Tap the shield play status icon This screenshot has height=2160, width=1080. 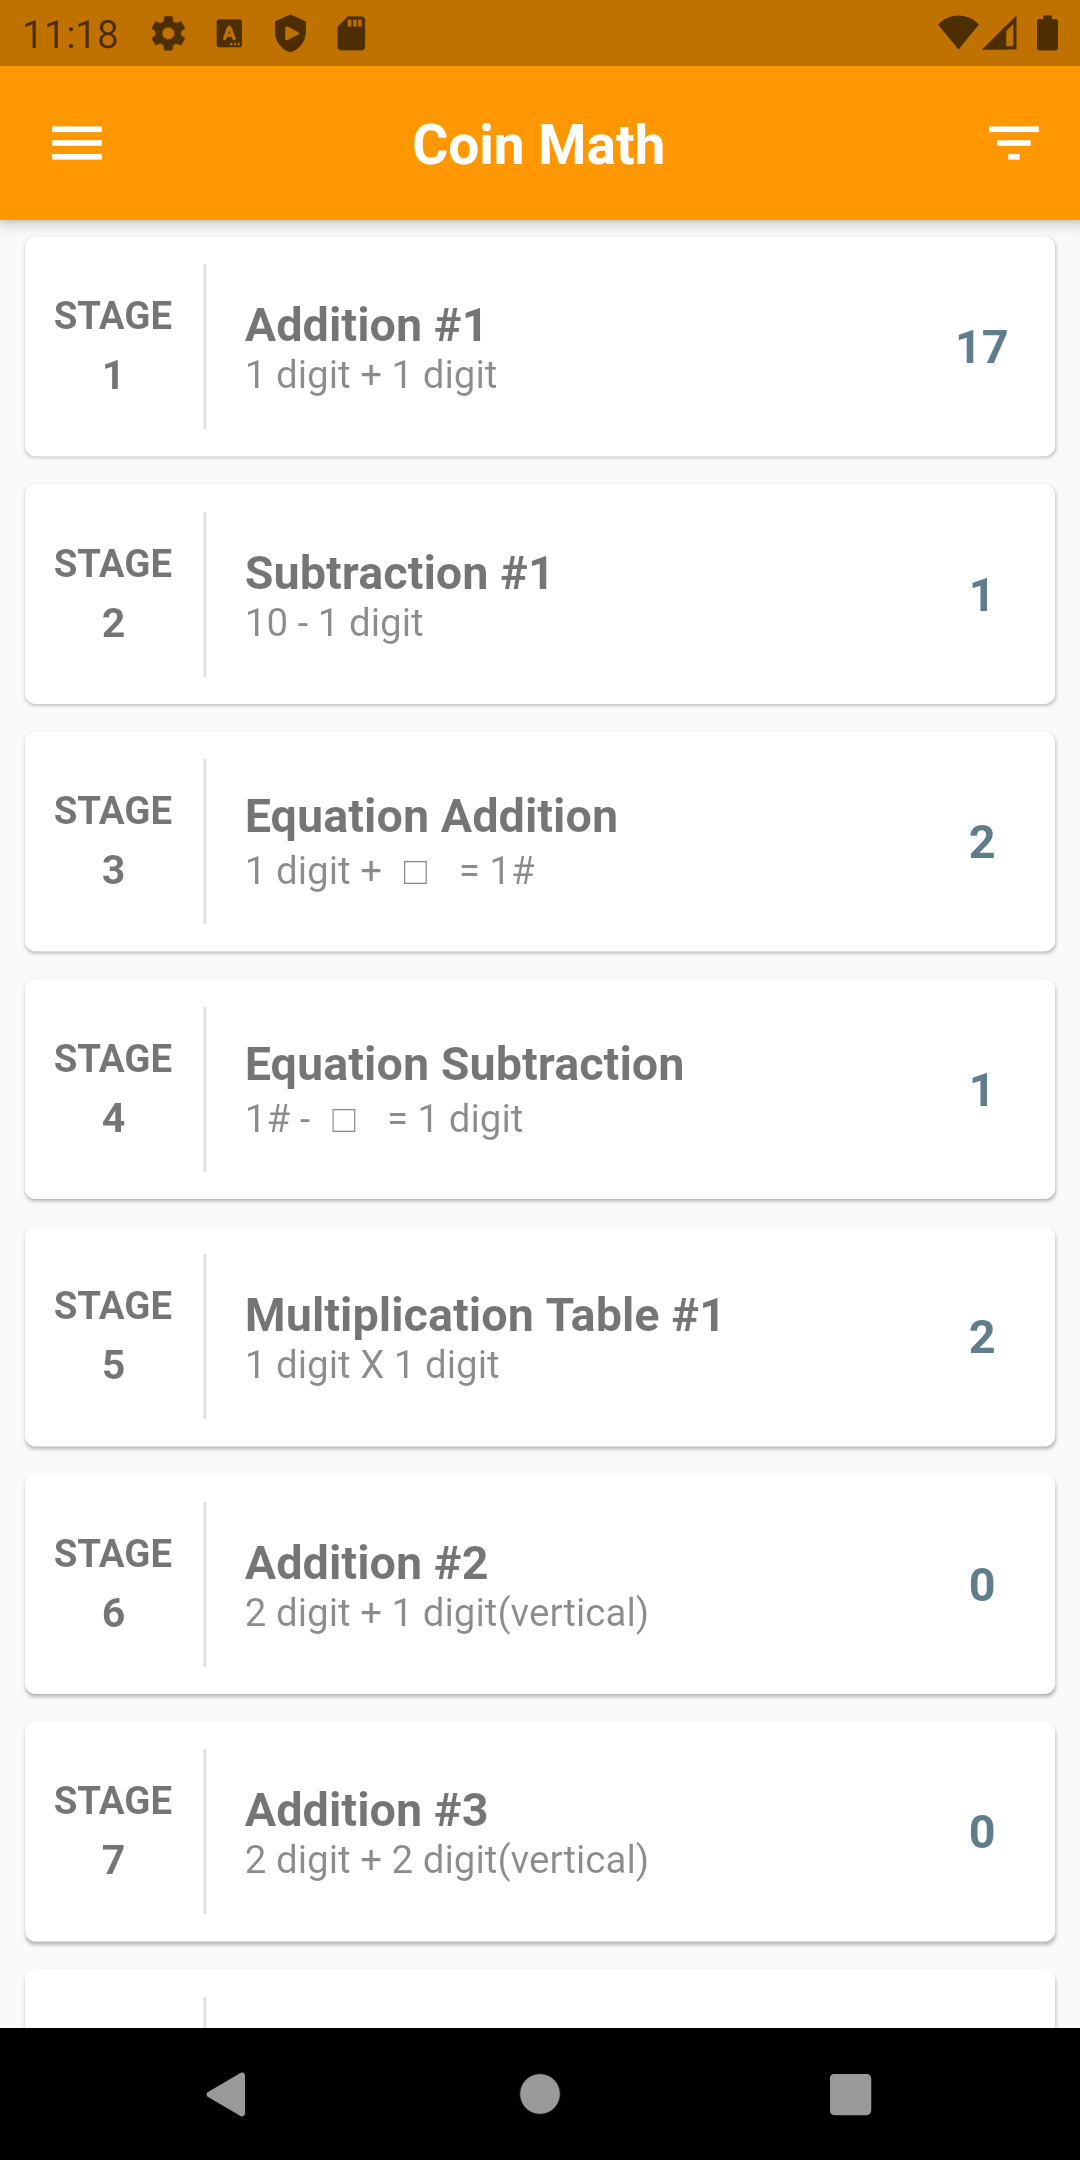point(290,34)
